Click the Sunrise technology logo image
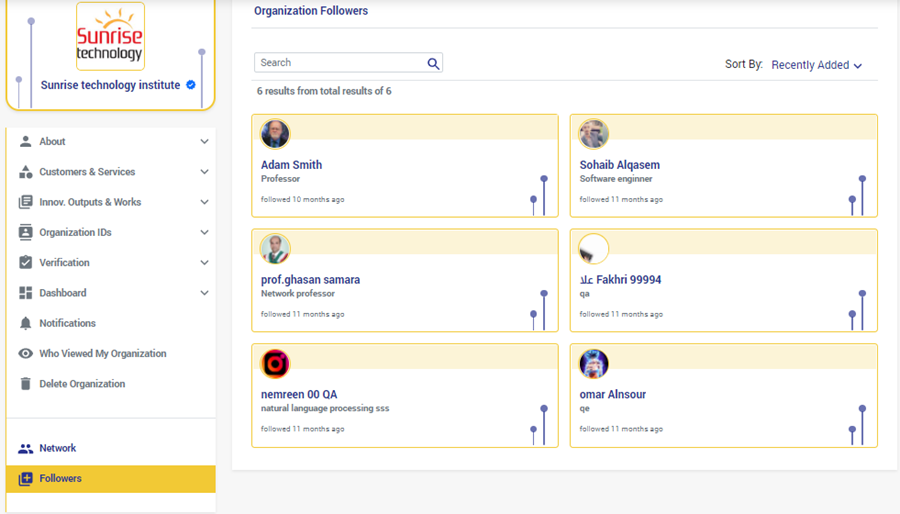 coord(110,37)
